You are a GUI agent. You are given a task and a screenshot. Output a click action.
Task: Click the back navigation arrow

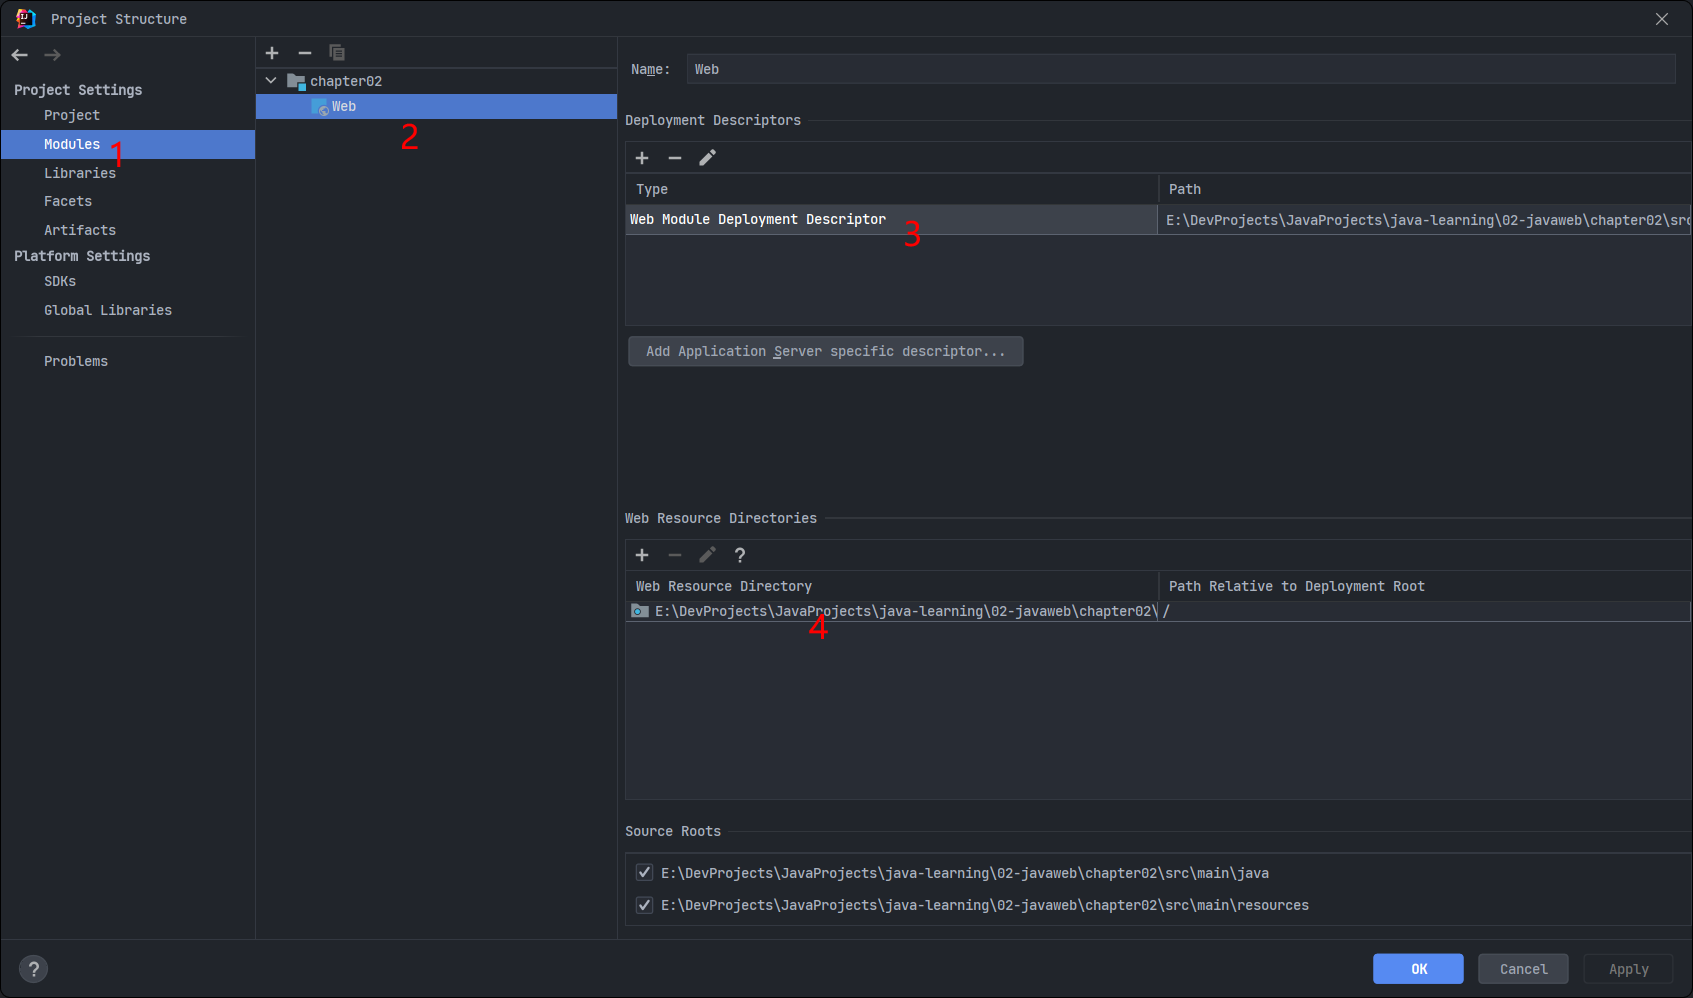point(20,55)
